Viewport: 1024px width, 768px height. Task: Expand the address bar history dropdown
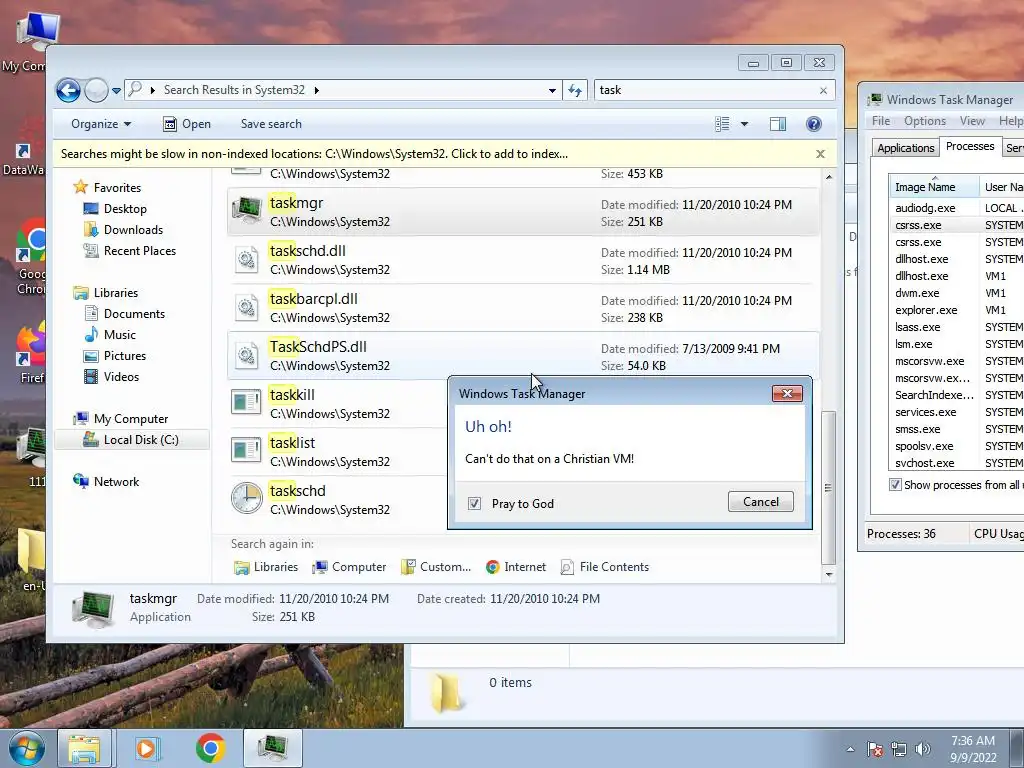pyautogui.click(x=552, y=91)
